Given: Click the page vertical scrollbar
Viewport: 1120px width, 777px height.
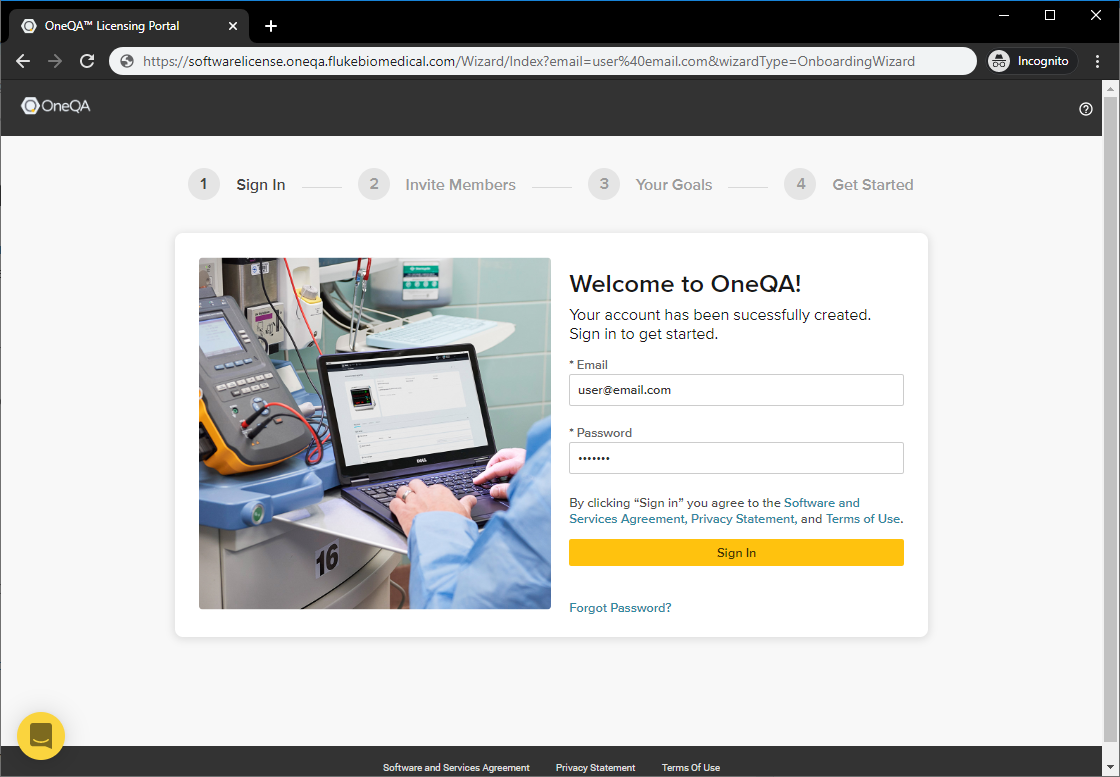Looking at the screenshot, I should tap(1110, 418).
